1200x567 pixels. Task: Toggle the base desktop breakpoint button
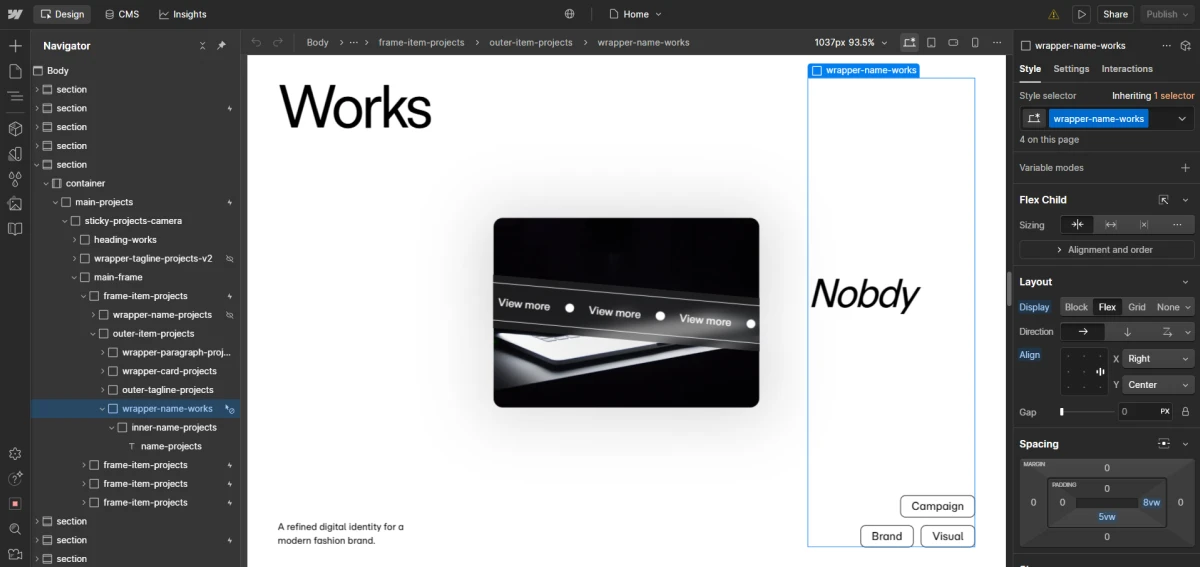pyautogui.click(x=909, y=42)
